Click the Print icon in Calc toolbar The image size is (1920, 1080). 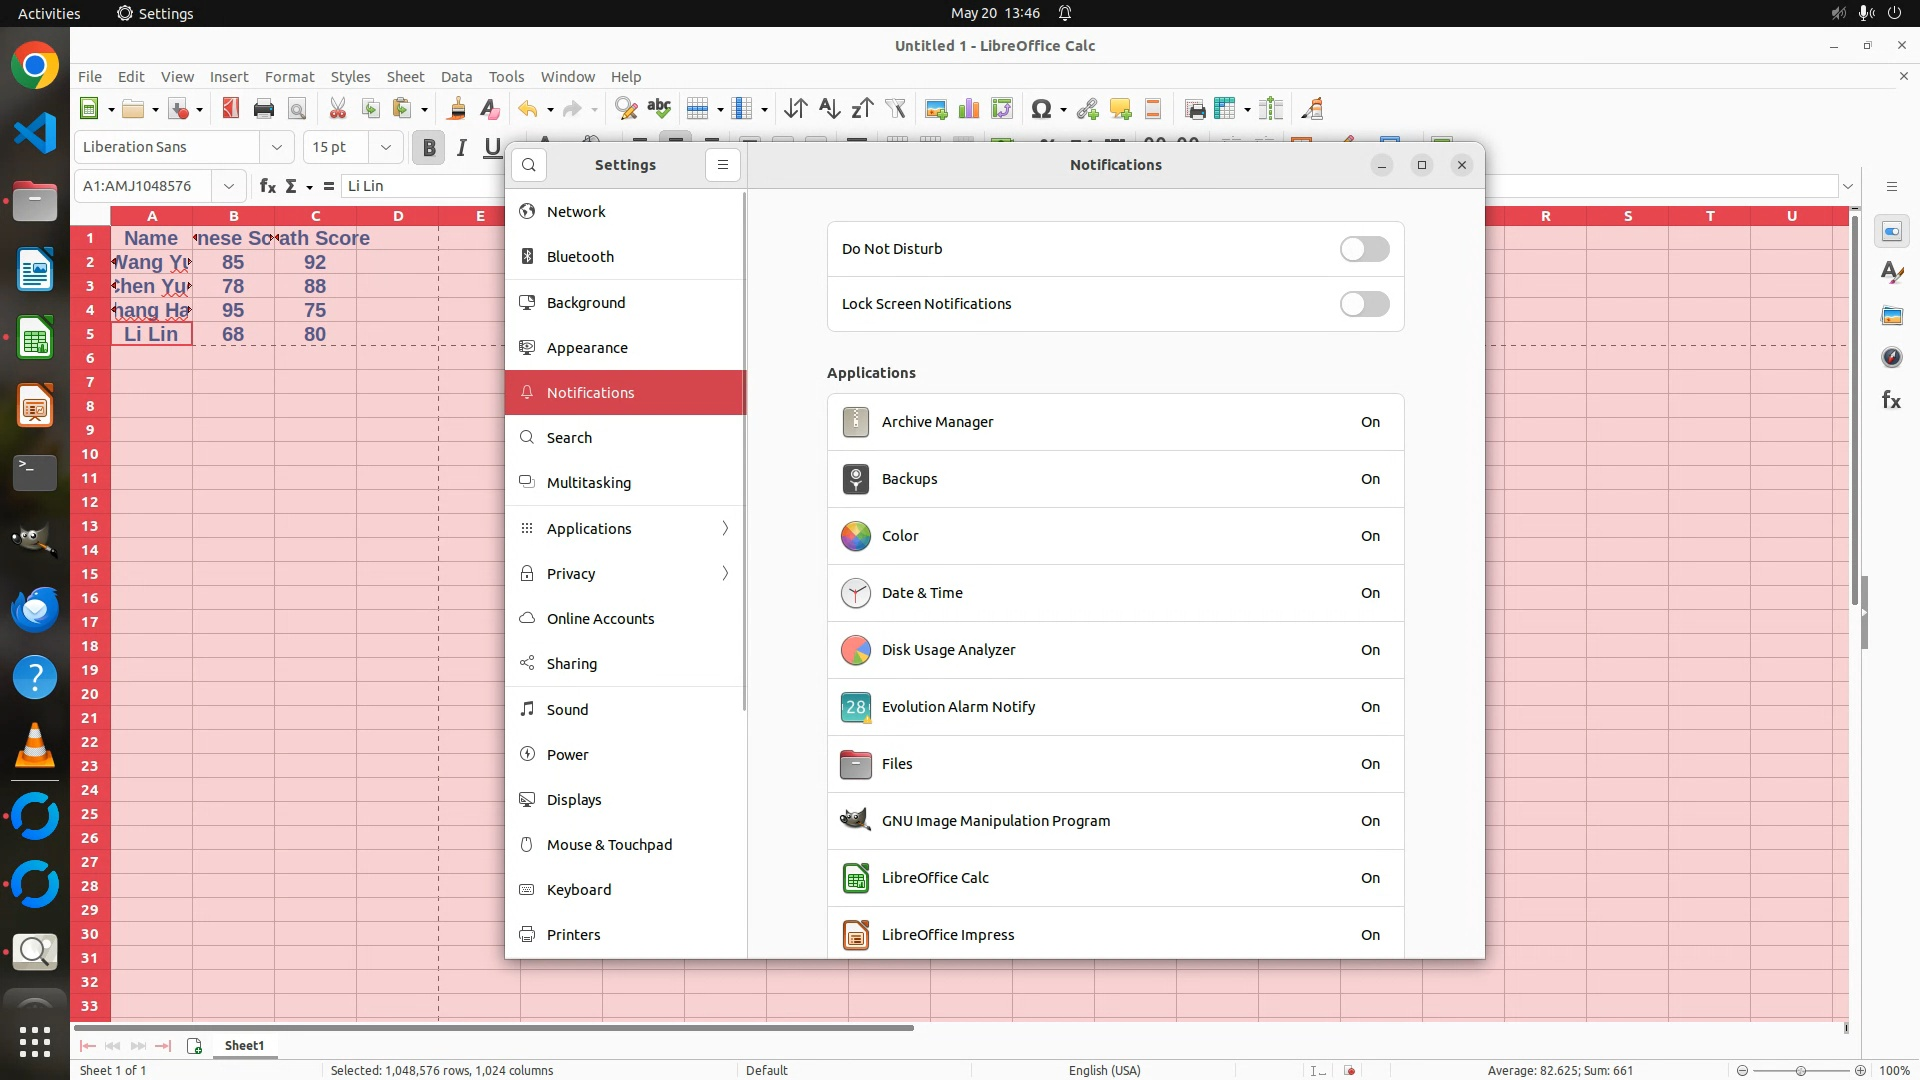264,109
